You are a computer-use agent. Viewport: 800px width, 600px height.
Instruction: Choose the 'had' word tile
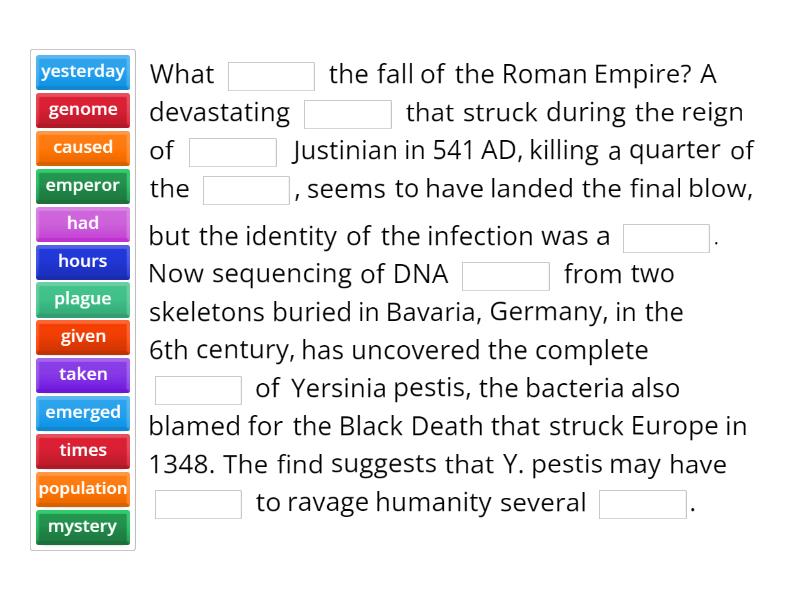[82, 223]
